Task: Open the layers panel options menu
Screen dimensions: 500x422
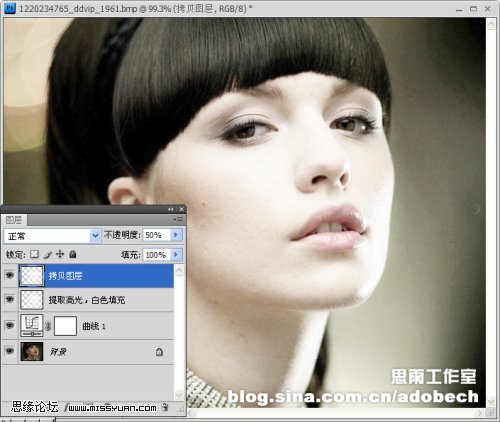Action: click(178, 219)
